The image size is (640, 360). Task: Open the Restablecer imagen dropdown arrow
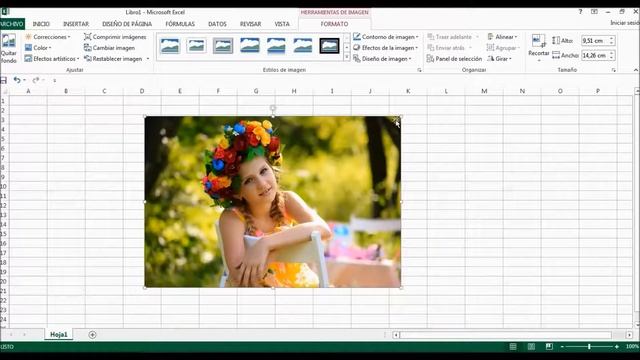click(x=148, y=59)
